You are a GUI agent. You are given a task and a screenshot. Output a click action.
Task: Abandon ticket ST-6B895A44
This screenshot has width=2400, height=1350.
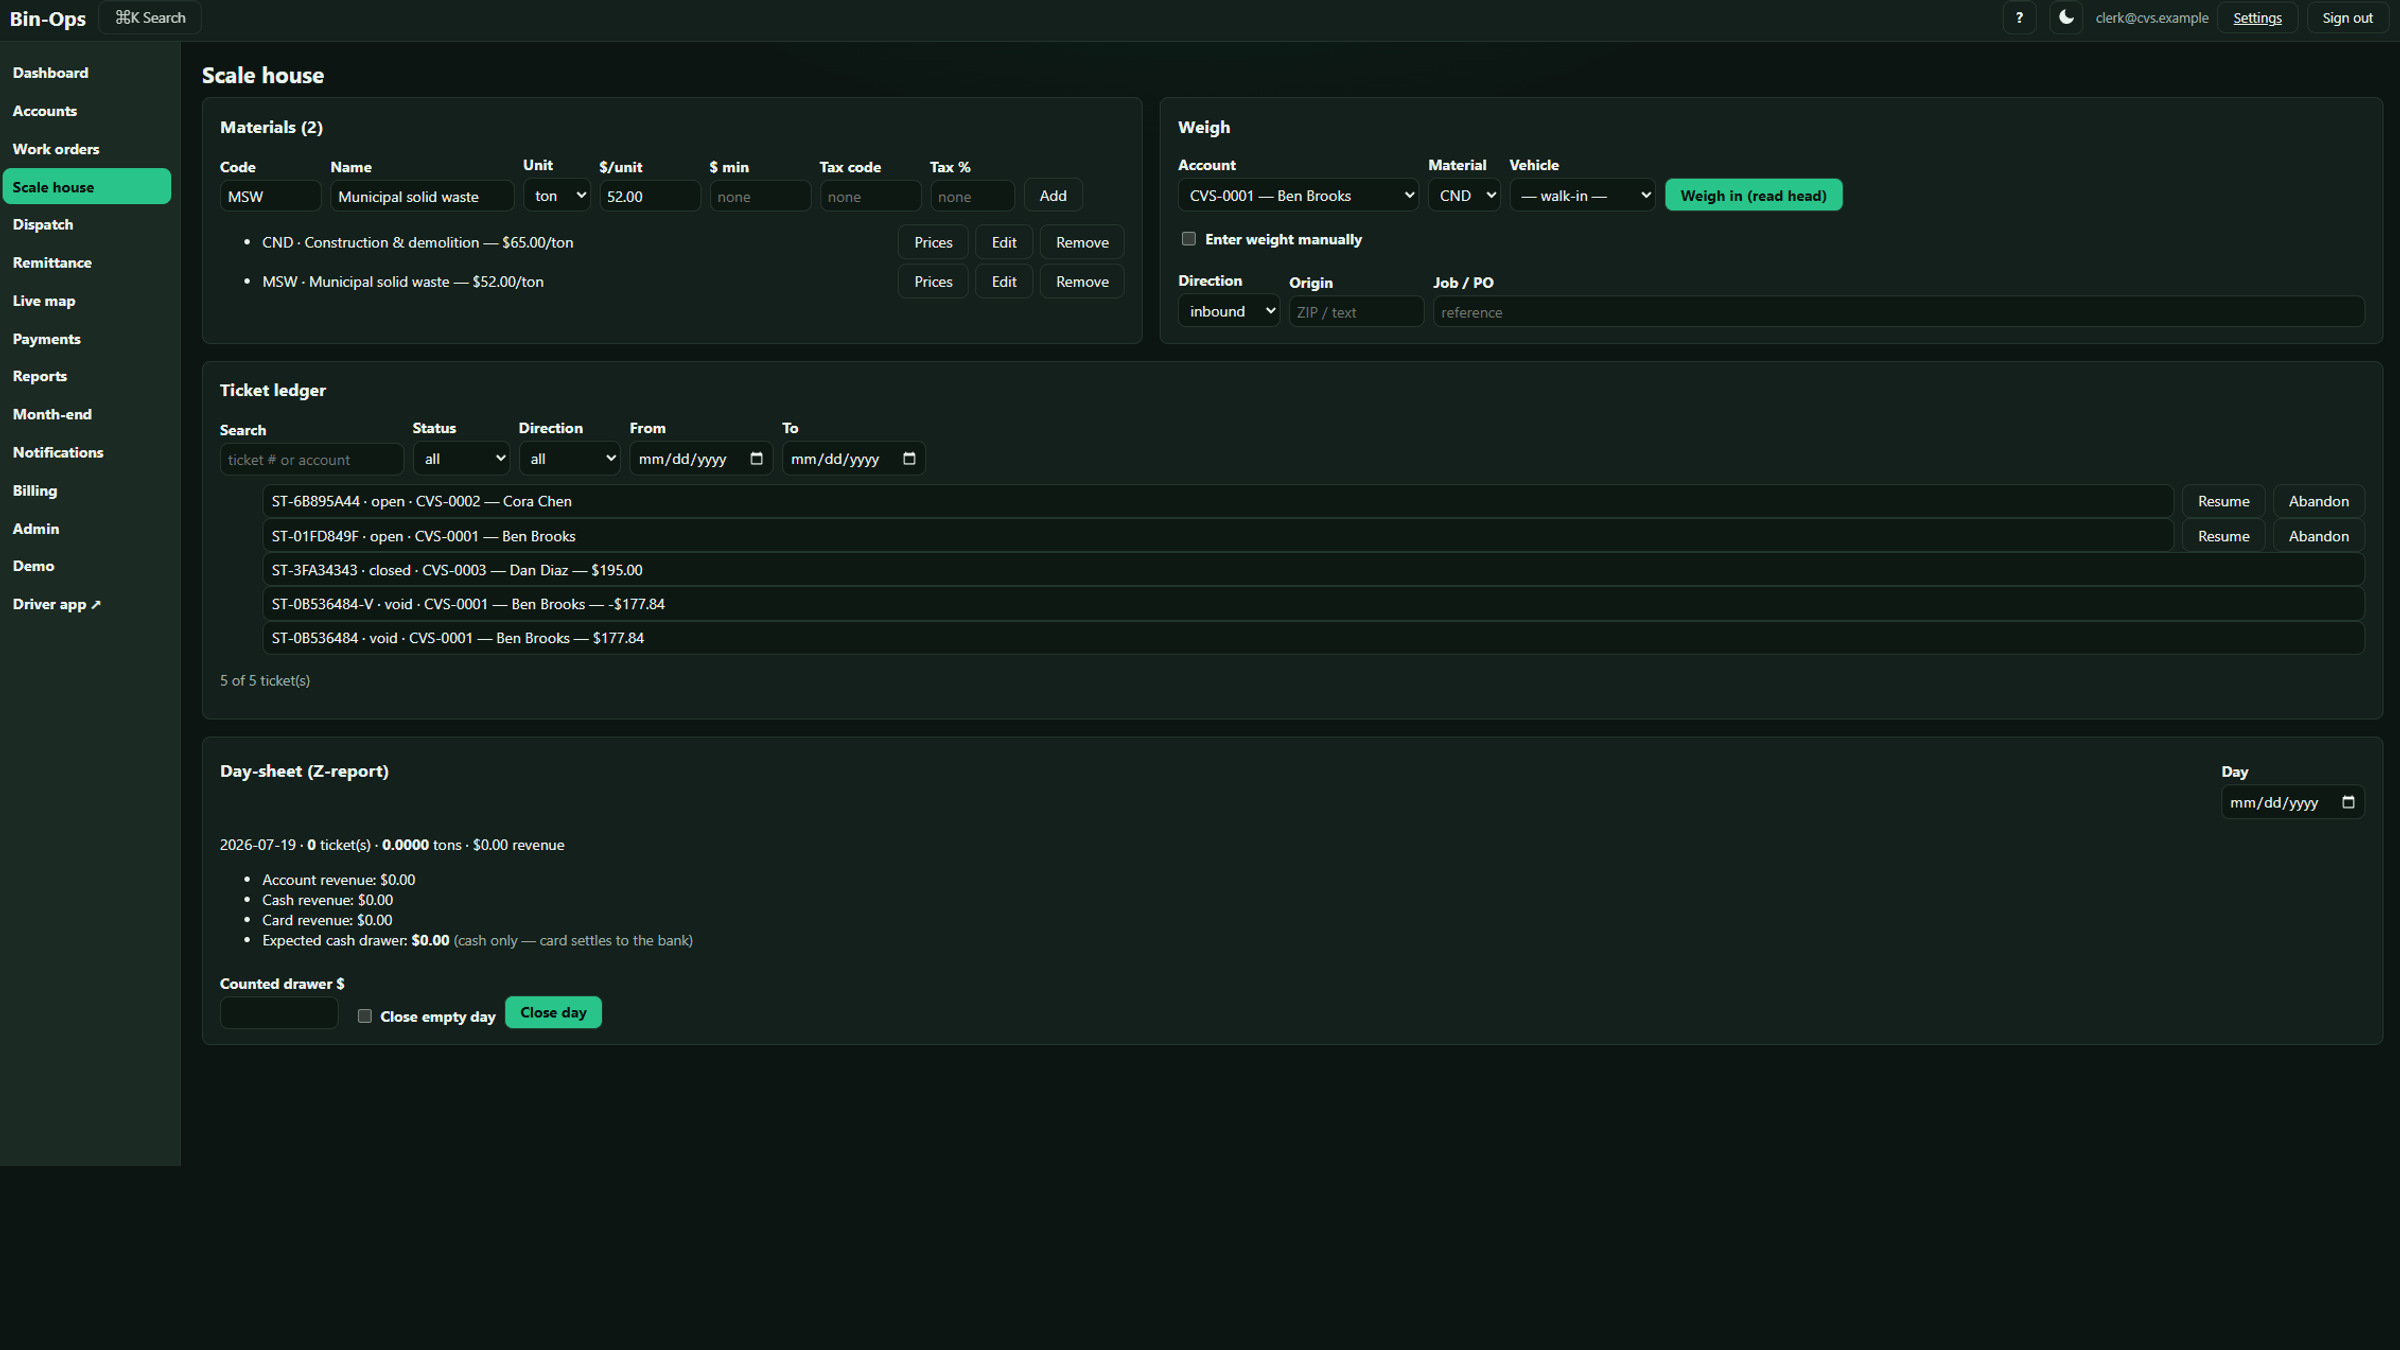point(2318,502)
